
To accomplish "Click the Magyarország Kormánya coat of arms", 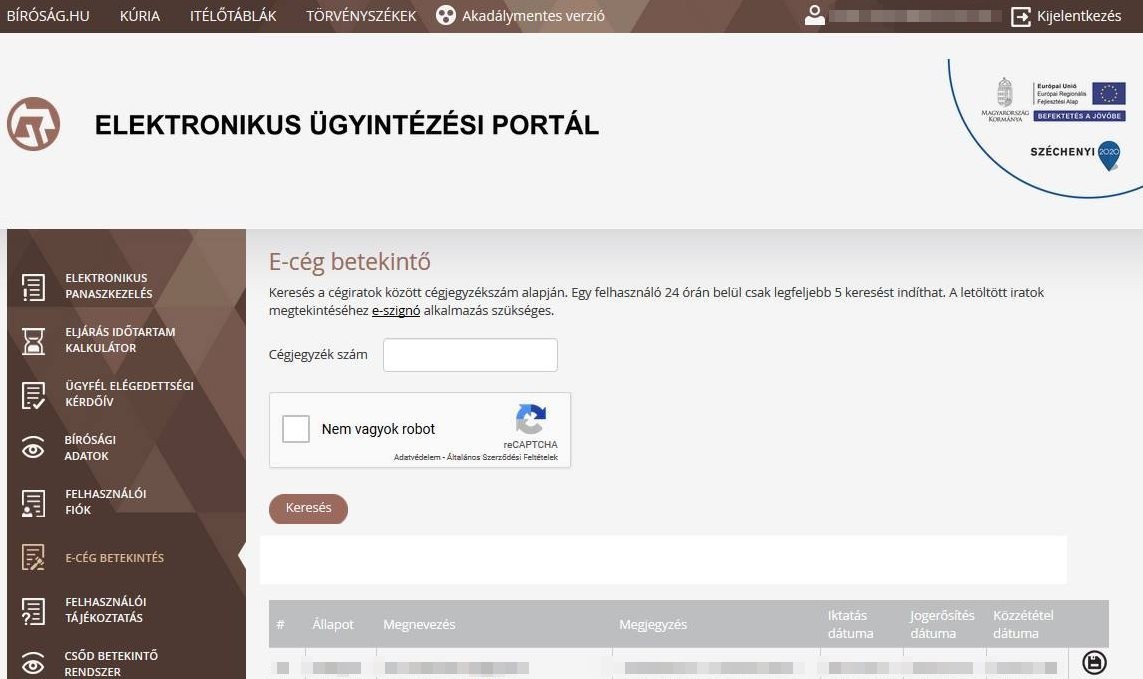I will point(1005,100).
